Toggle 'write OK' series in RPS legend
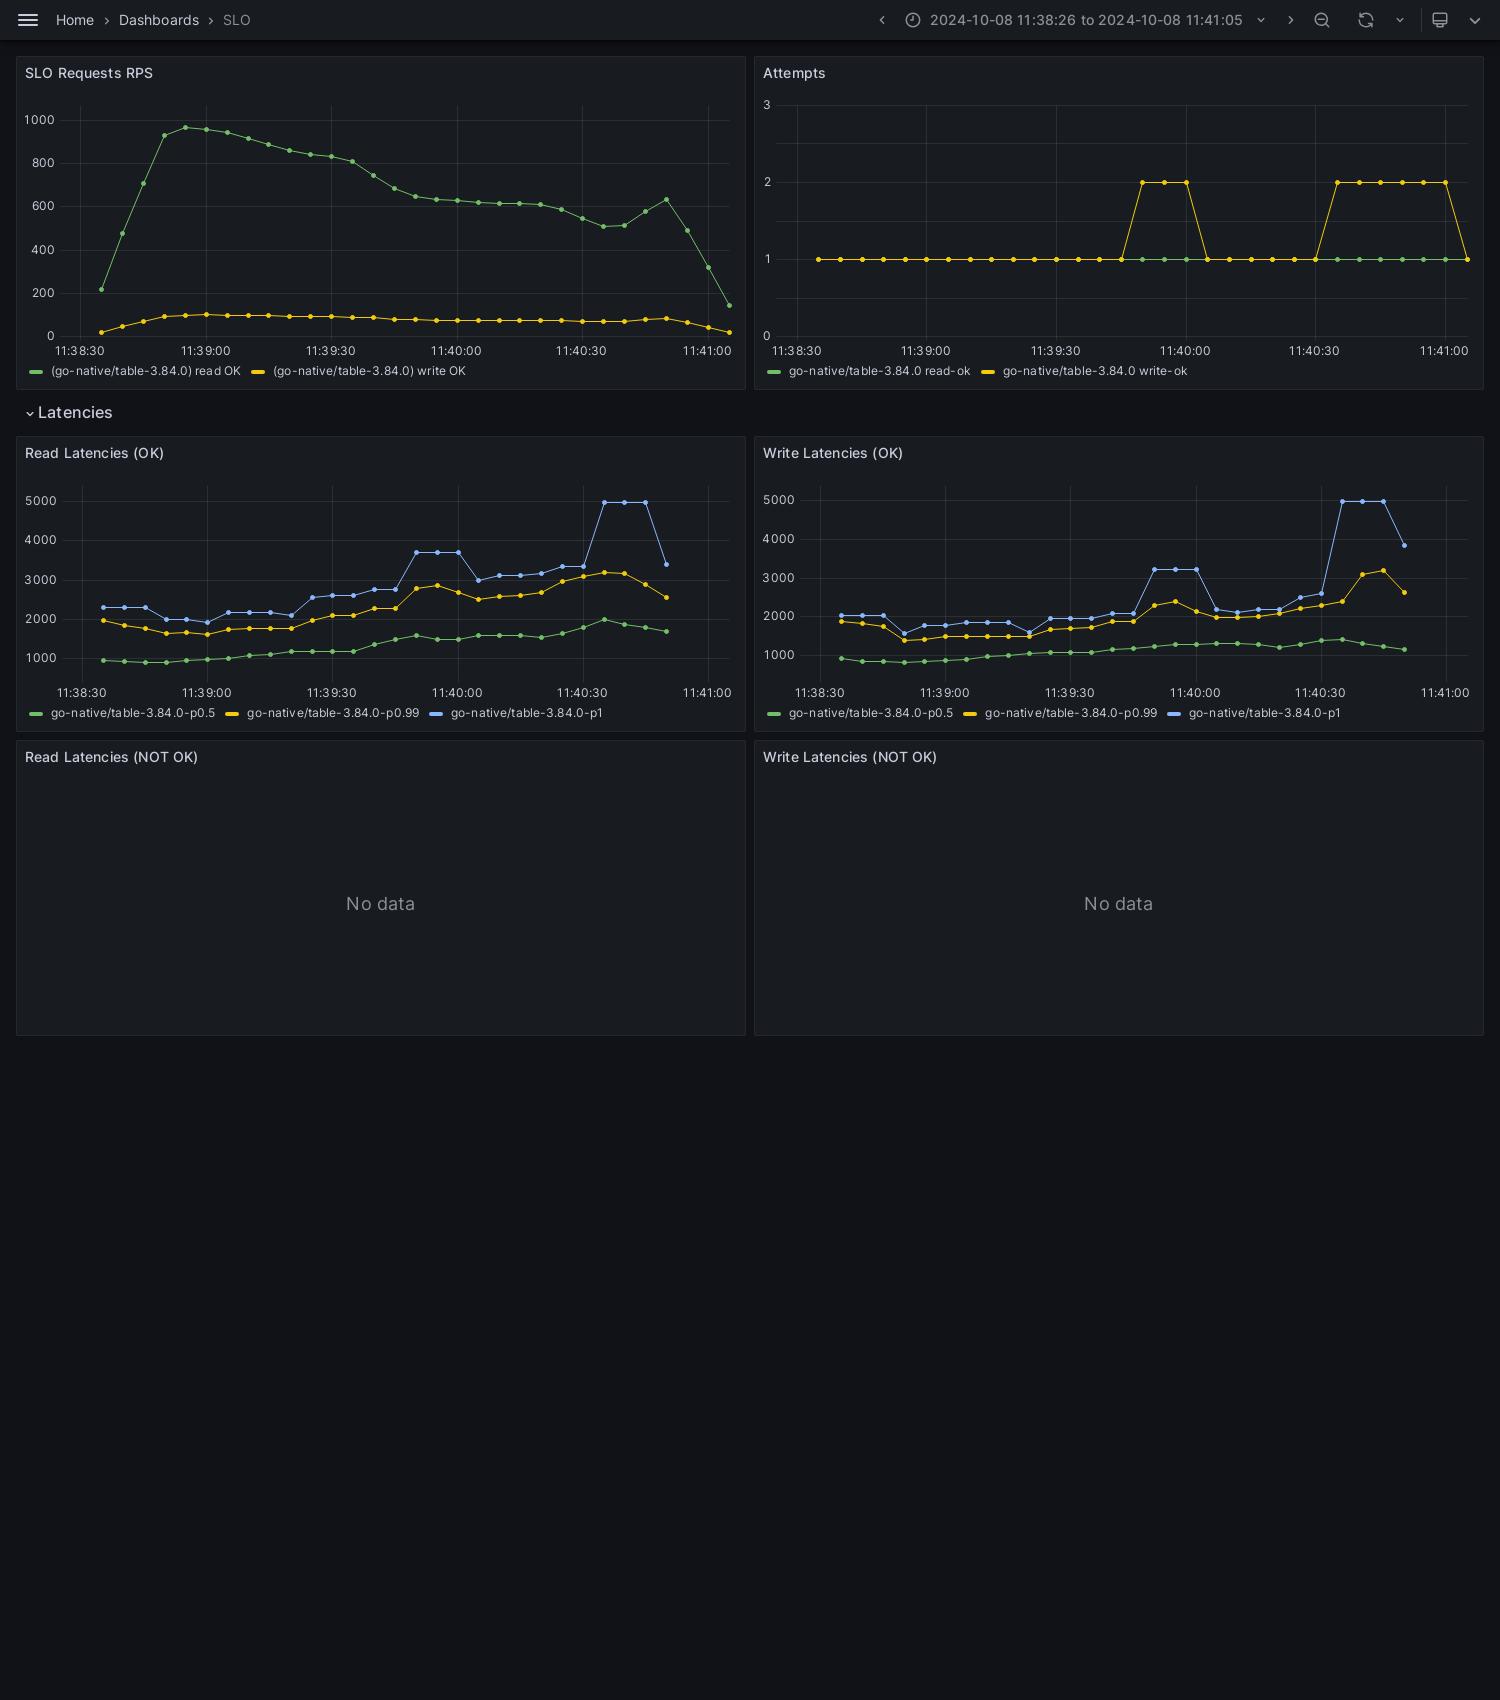This screenshot has width=1500, height=1700. pyautogui.click(x=369, y=371)
